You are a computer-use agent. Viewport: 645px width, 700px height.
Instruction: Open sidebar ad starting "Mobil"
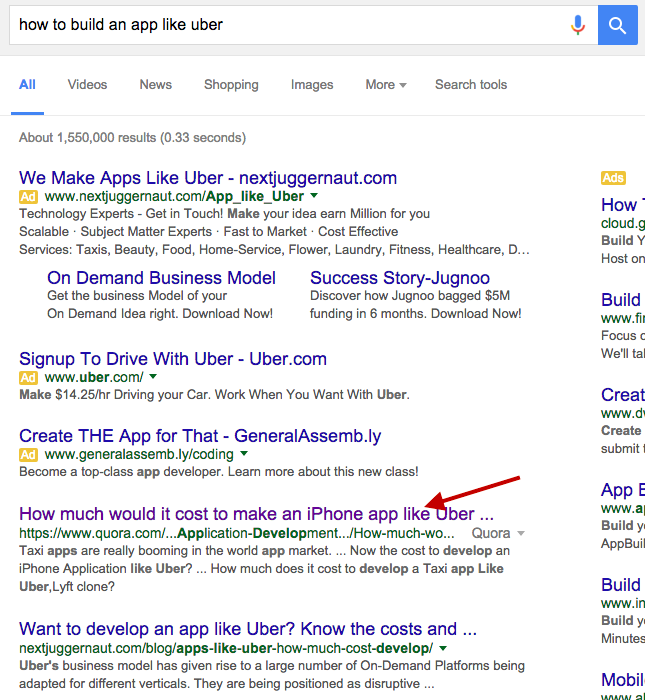pyautogui.click(x=623, y=680)
